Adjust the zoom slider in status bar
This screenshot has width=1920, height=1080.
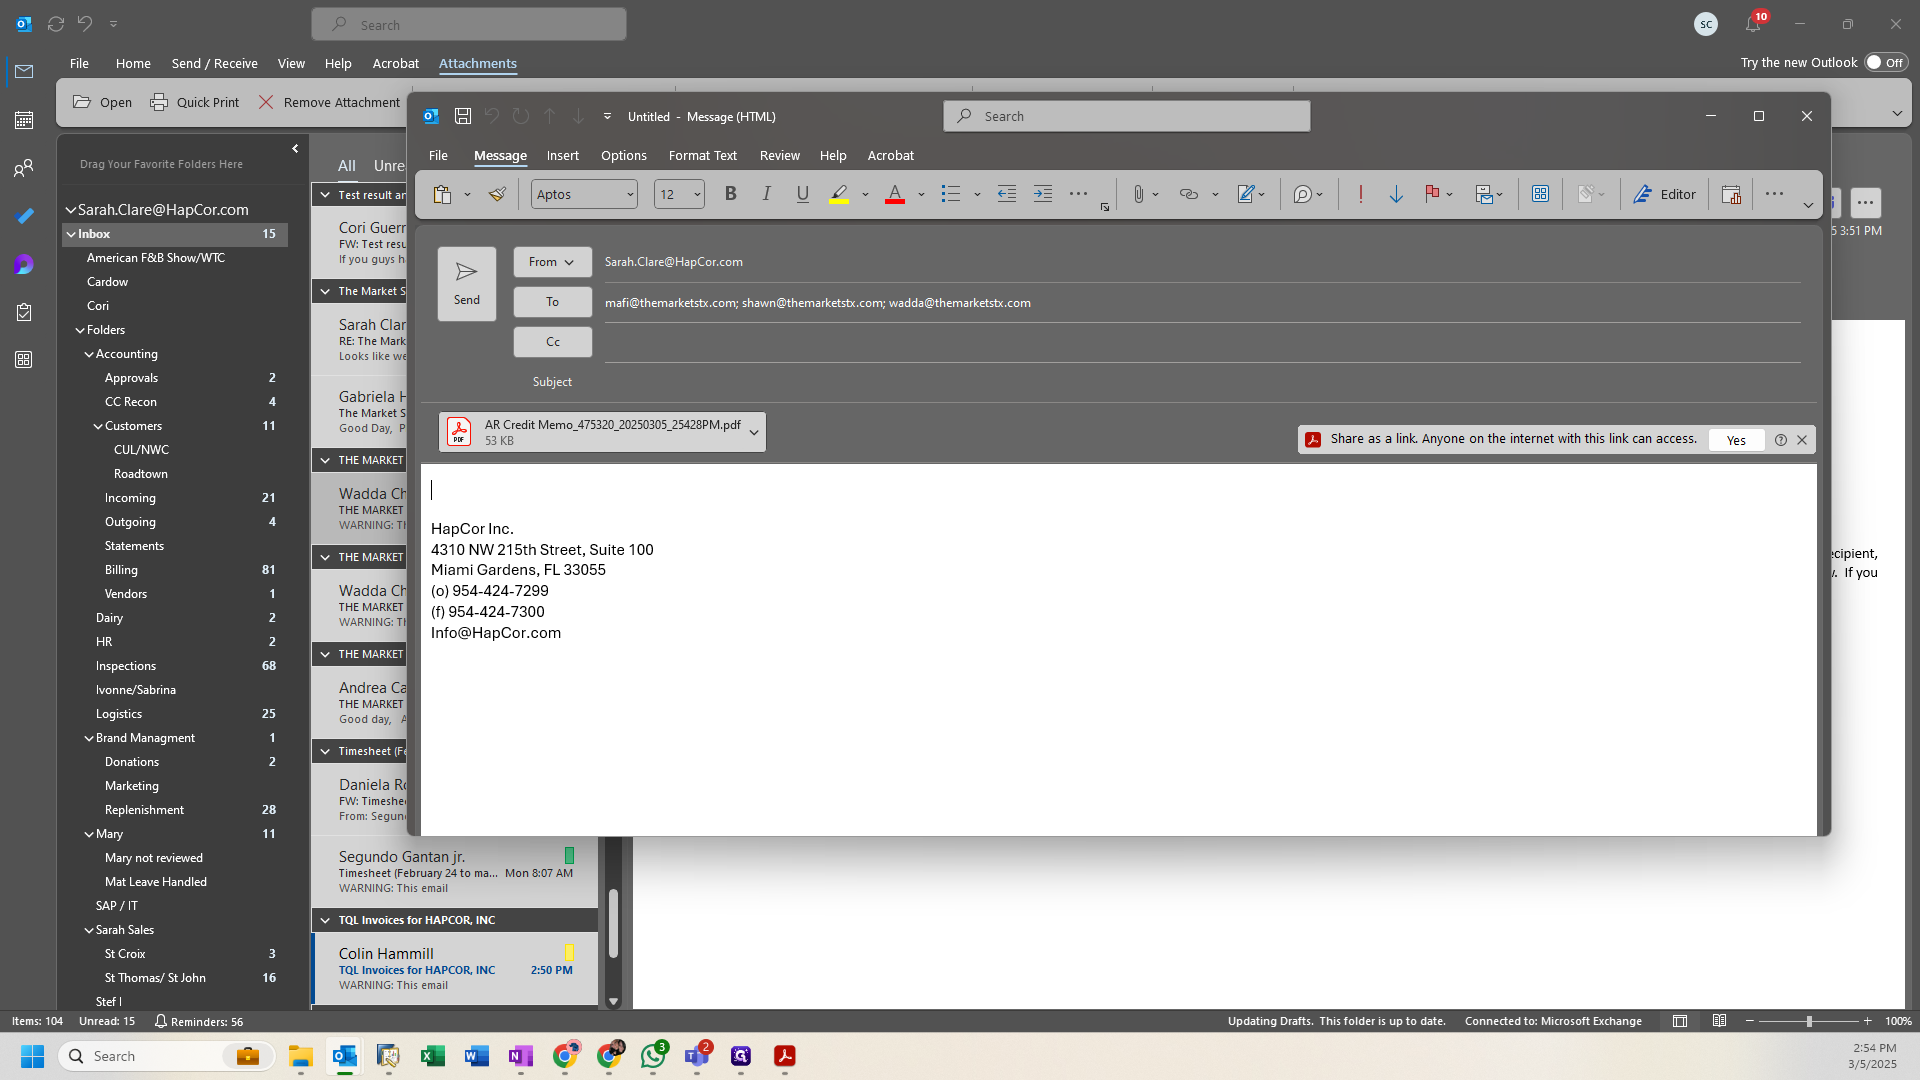1808,1021
